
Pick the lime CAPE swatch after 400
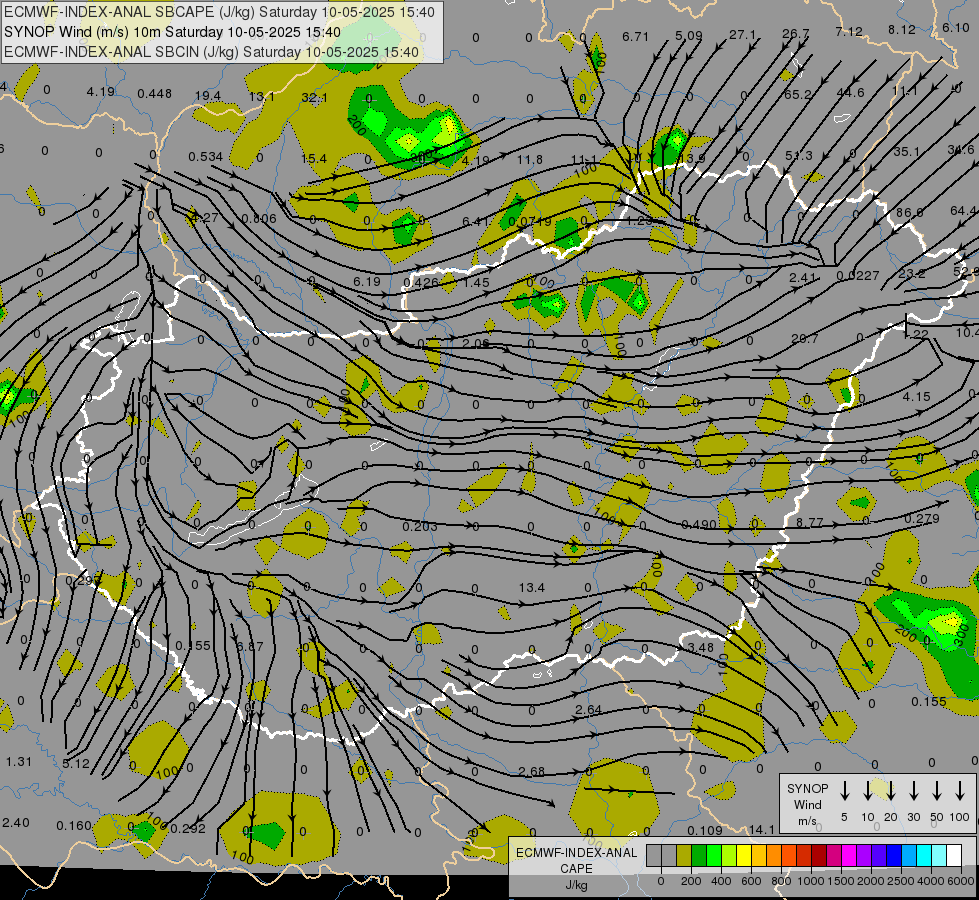click(x=729, y=855)
